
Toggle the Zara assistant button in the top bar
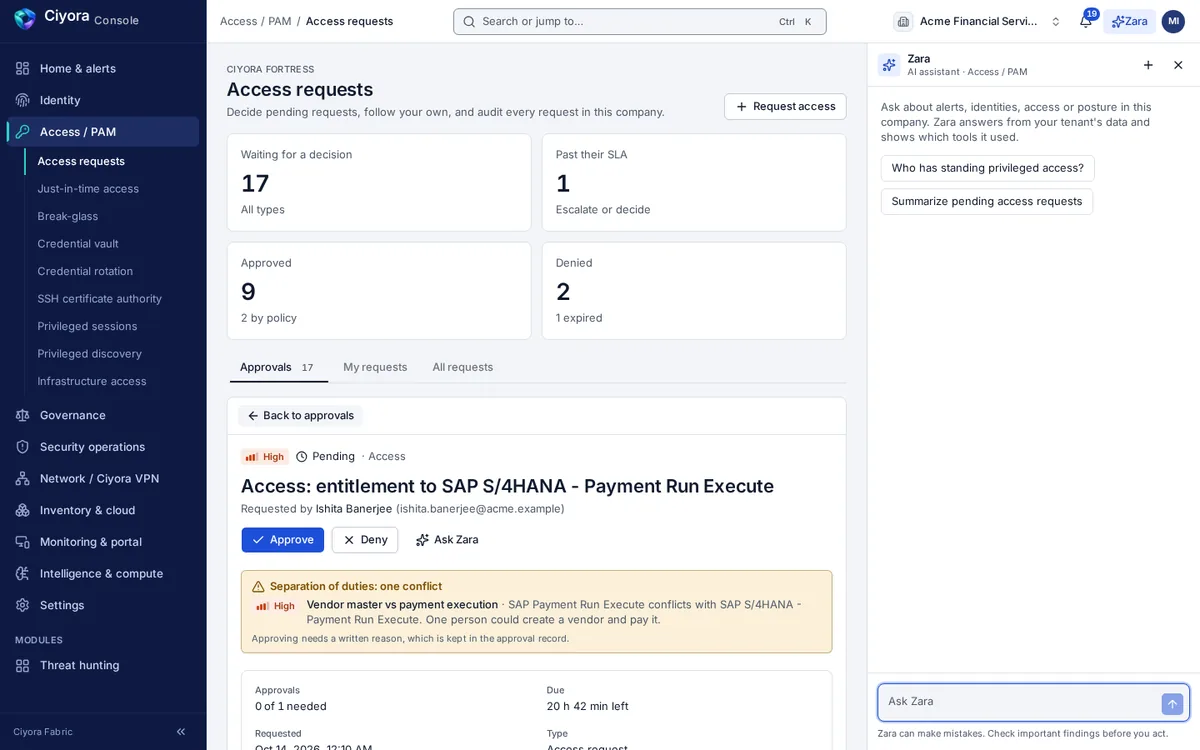[1129, 21]
